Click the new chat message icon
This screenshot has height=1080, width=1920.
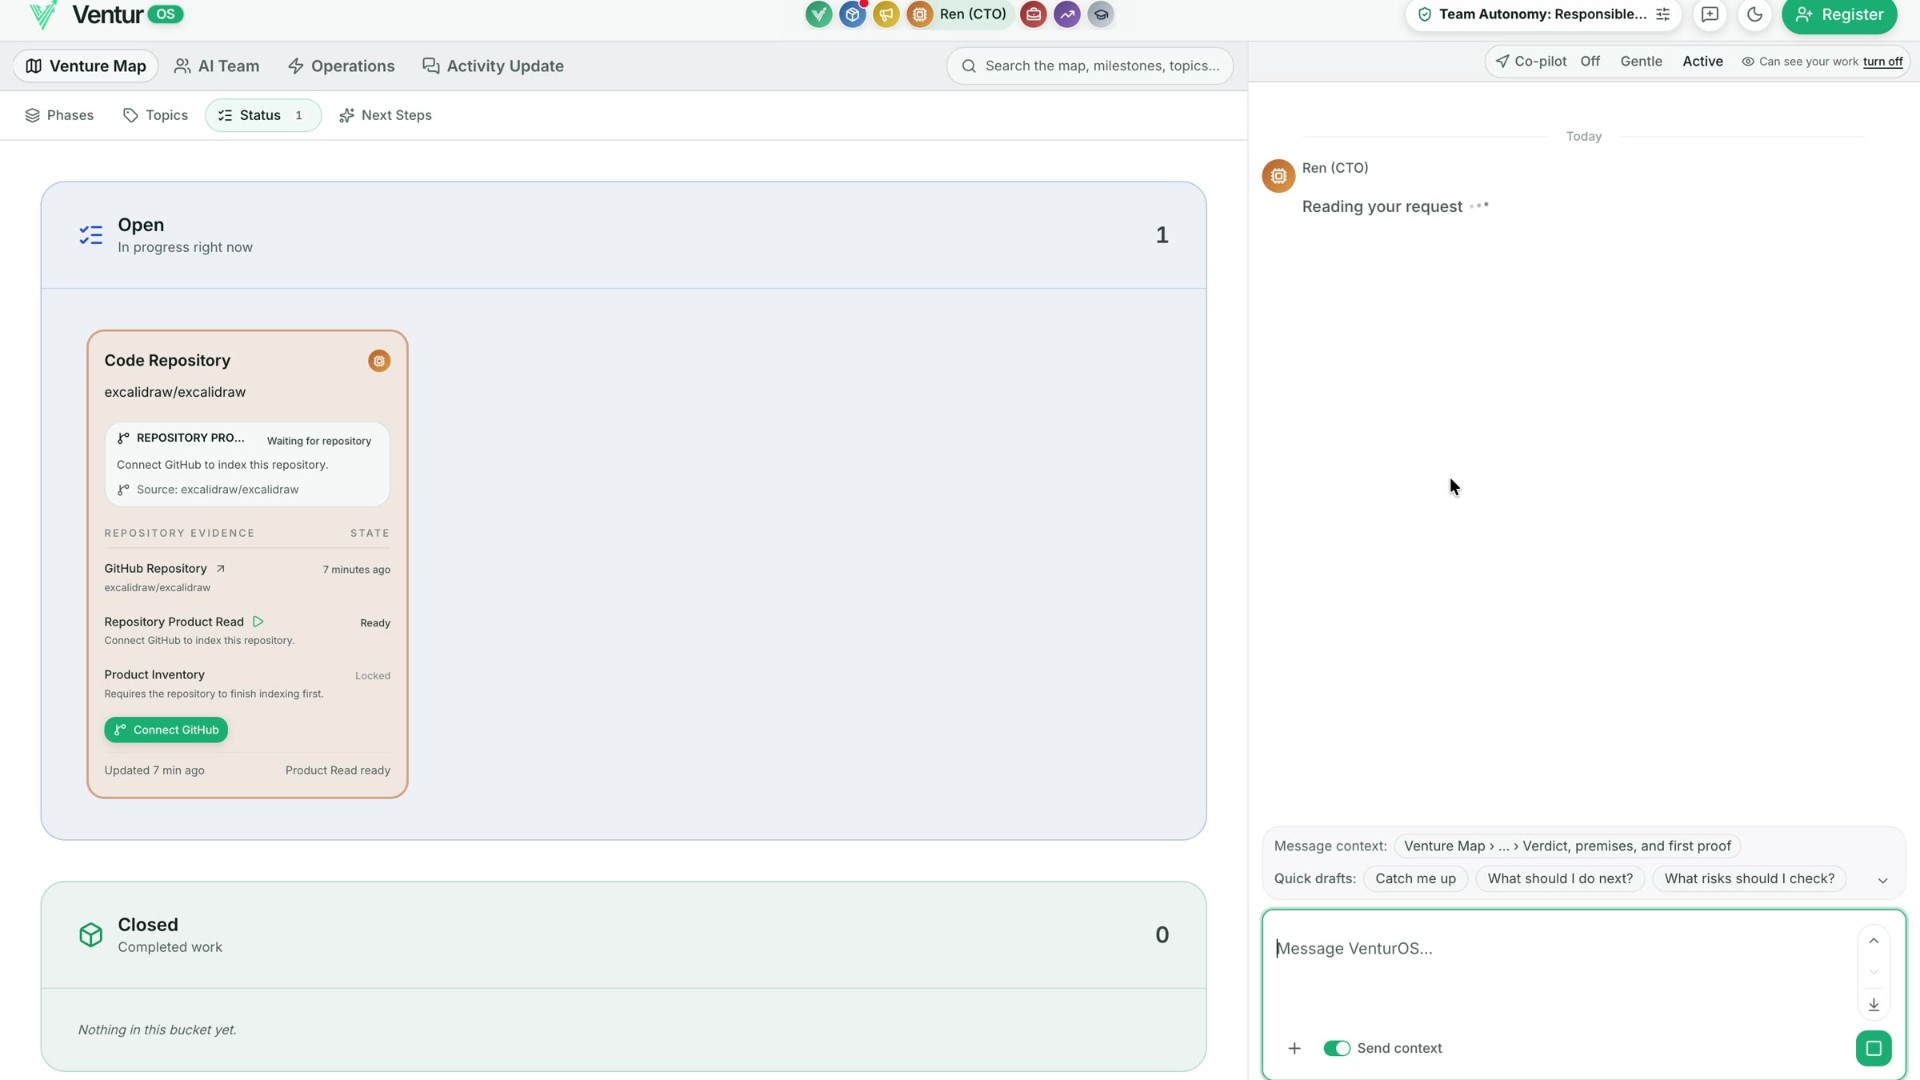1710,14
